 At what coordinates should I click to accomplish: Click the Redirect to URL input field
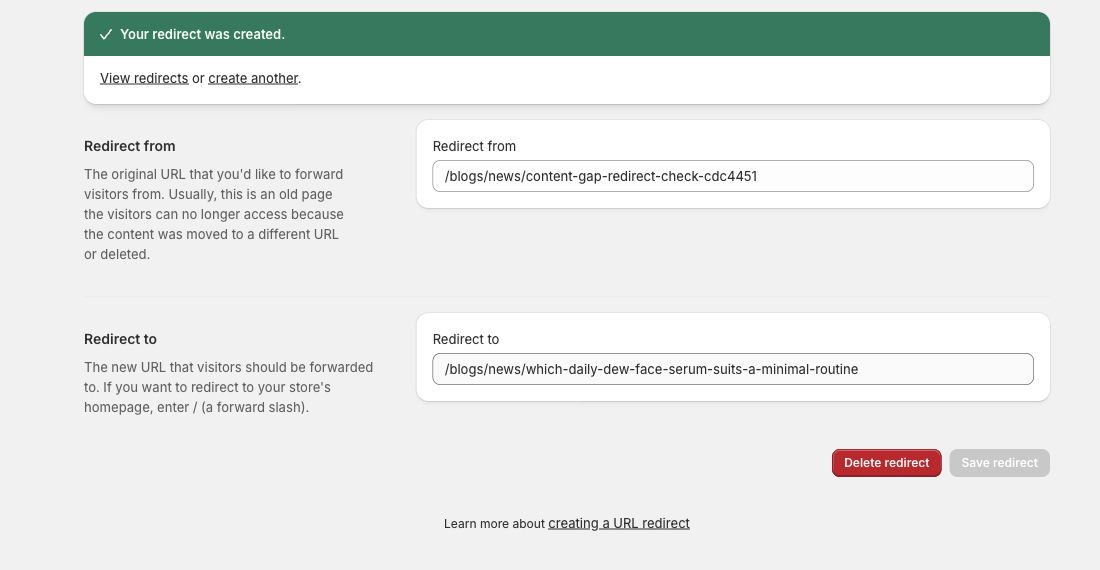(x=732, y=369)
